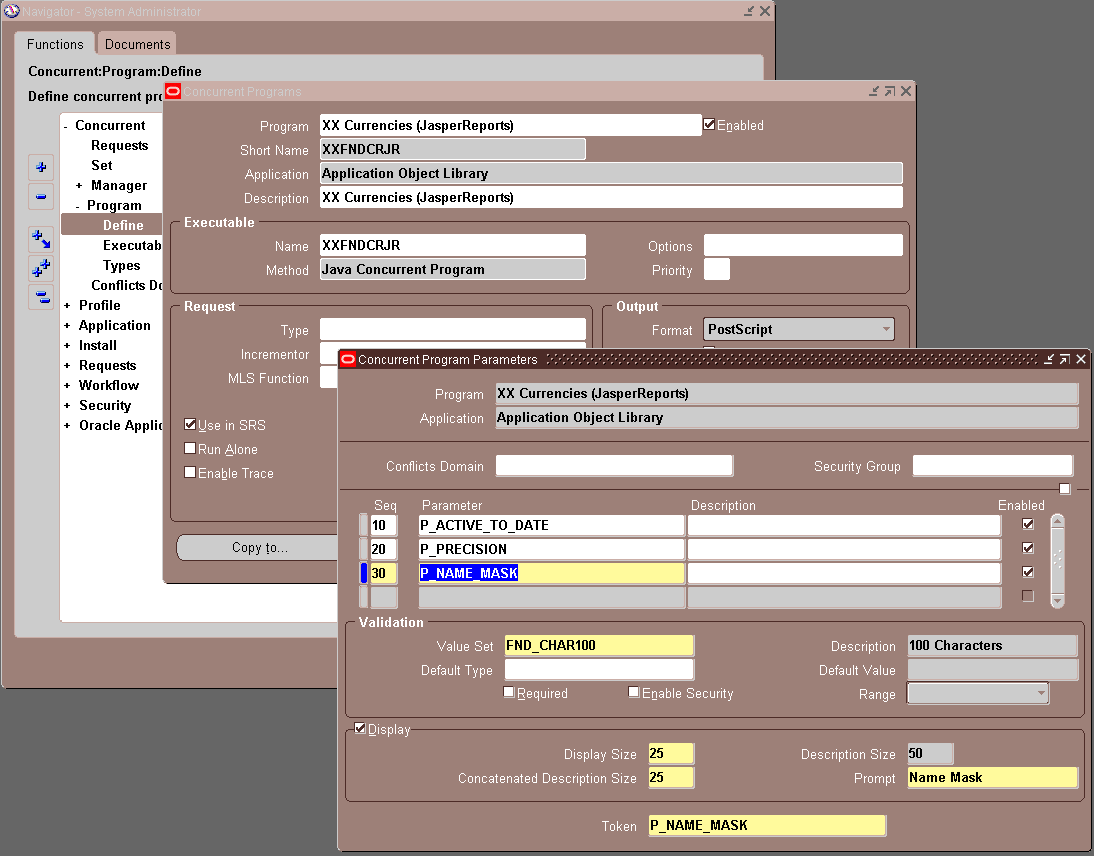
Task: Select the P_ACTIVE_TO_DATE parameter field
Action: (x=551, y=525)
